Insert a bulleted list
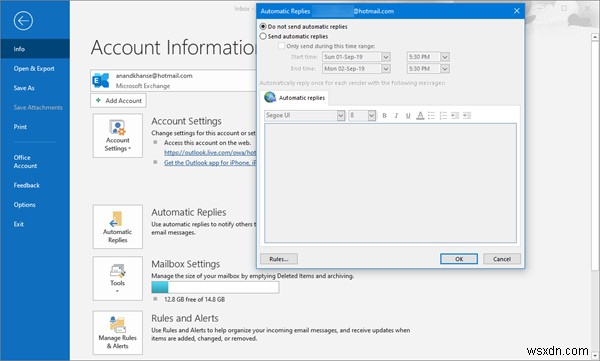Viewport: 600px width, 361px height. (x=432, y=116)
